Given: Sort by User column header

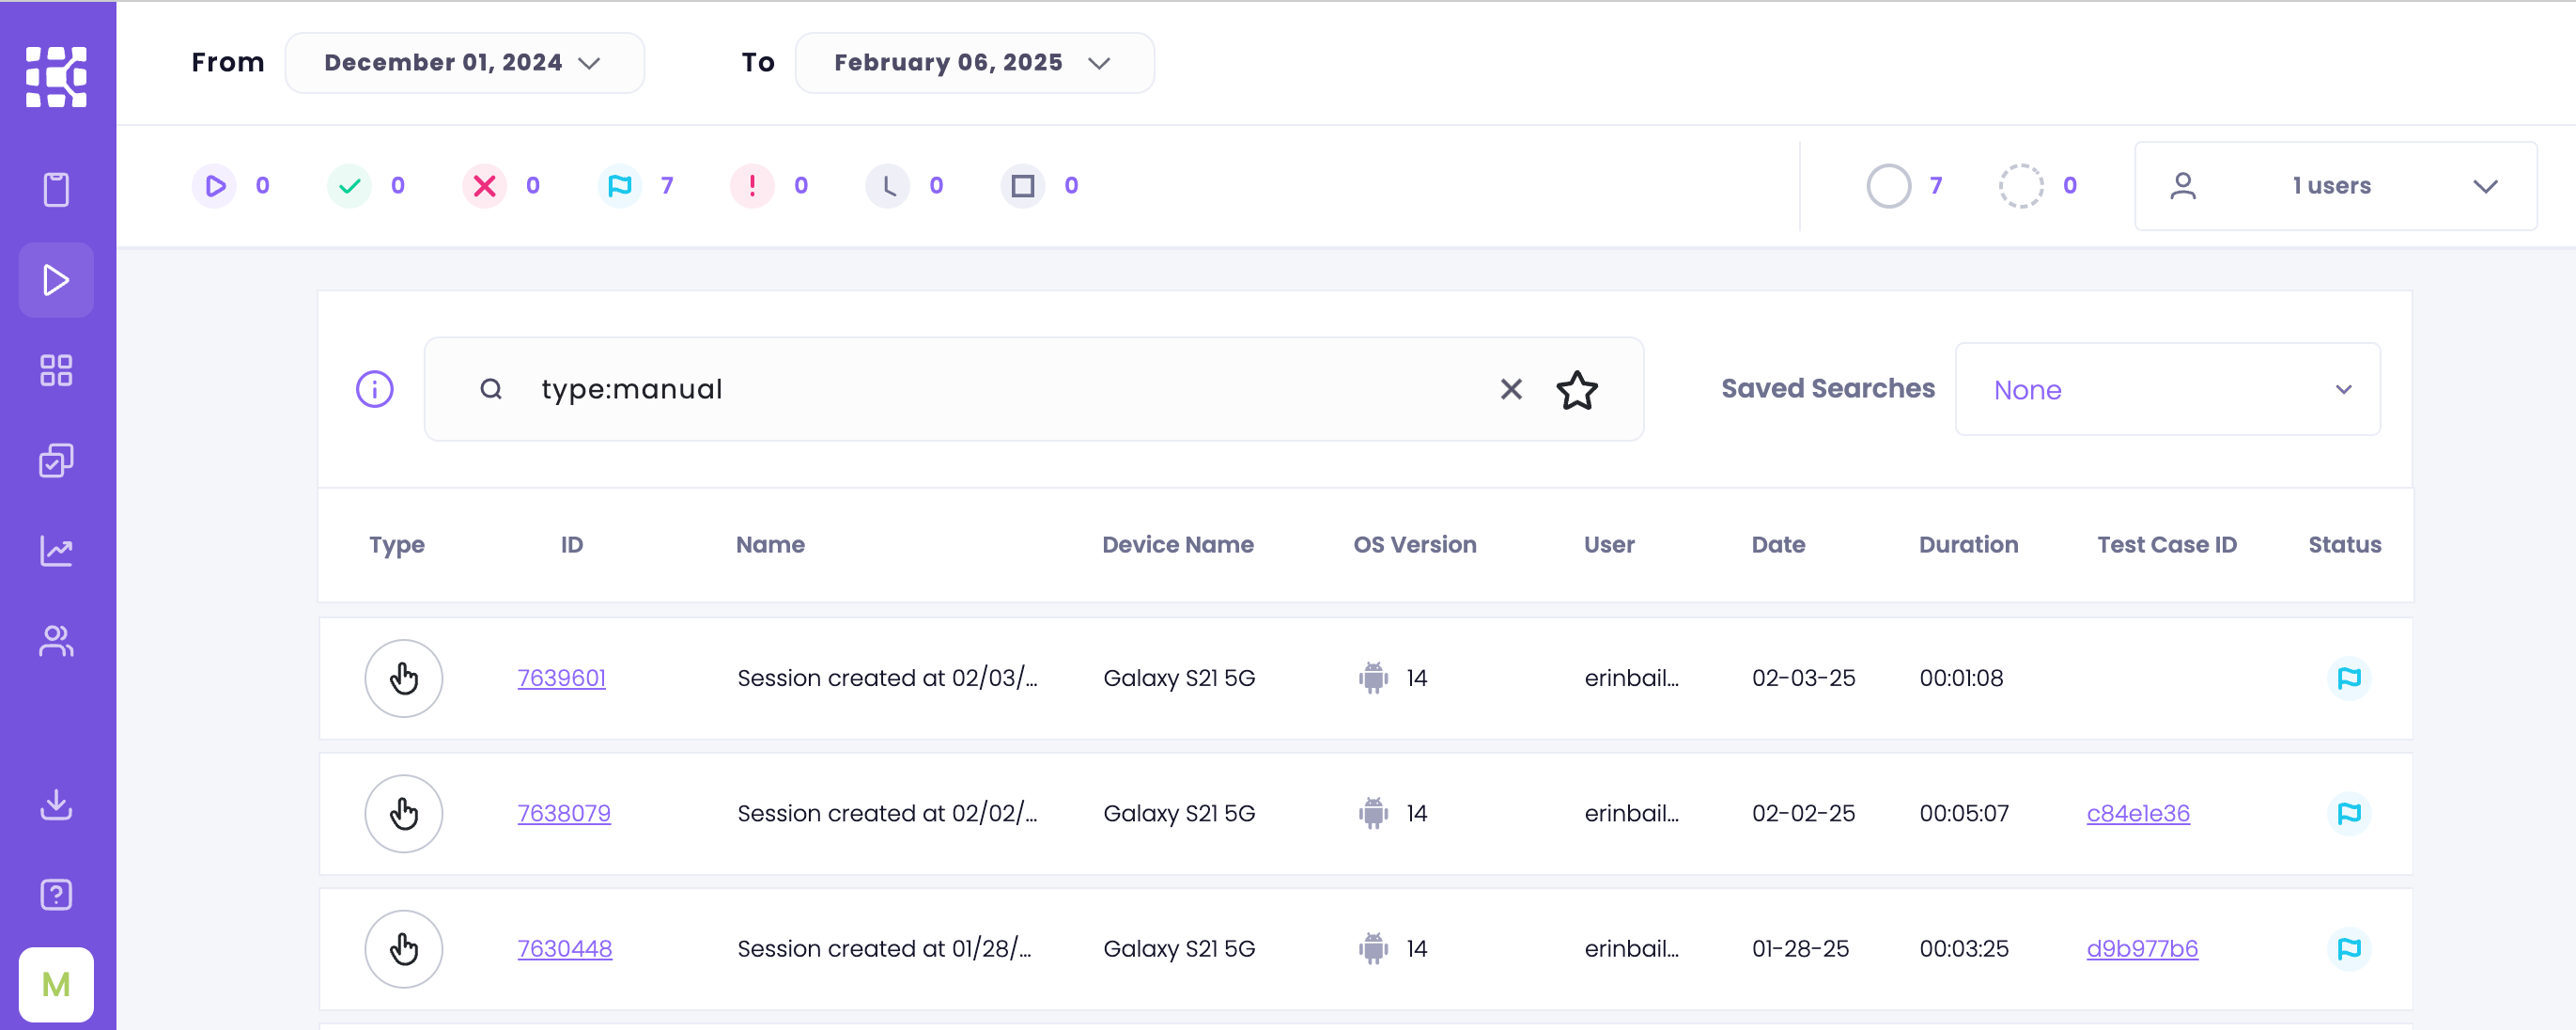Looking at the screenshot, I should [x=1609, y=545].
